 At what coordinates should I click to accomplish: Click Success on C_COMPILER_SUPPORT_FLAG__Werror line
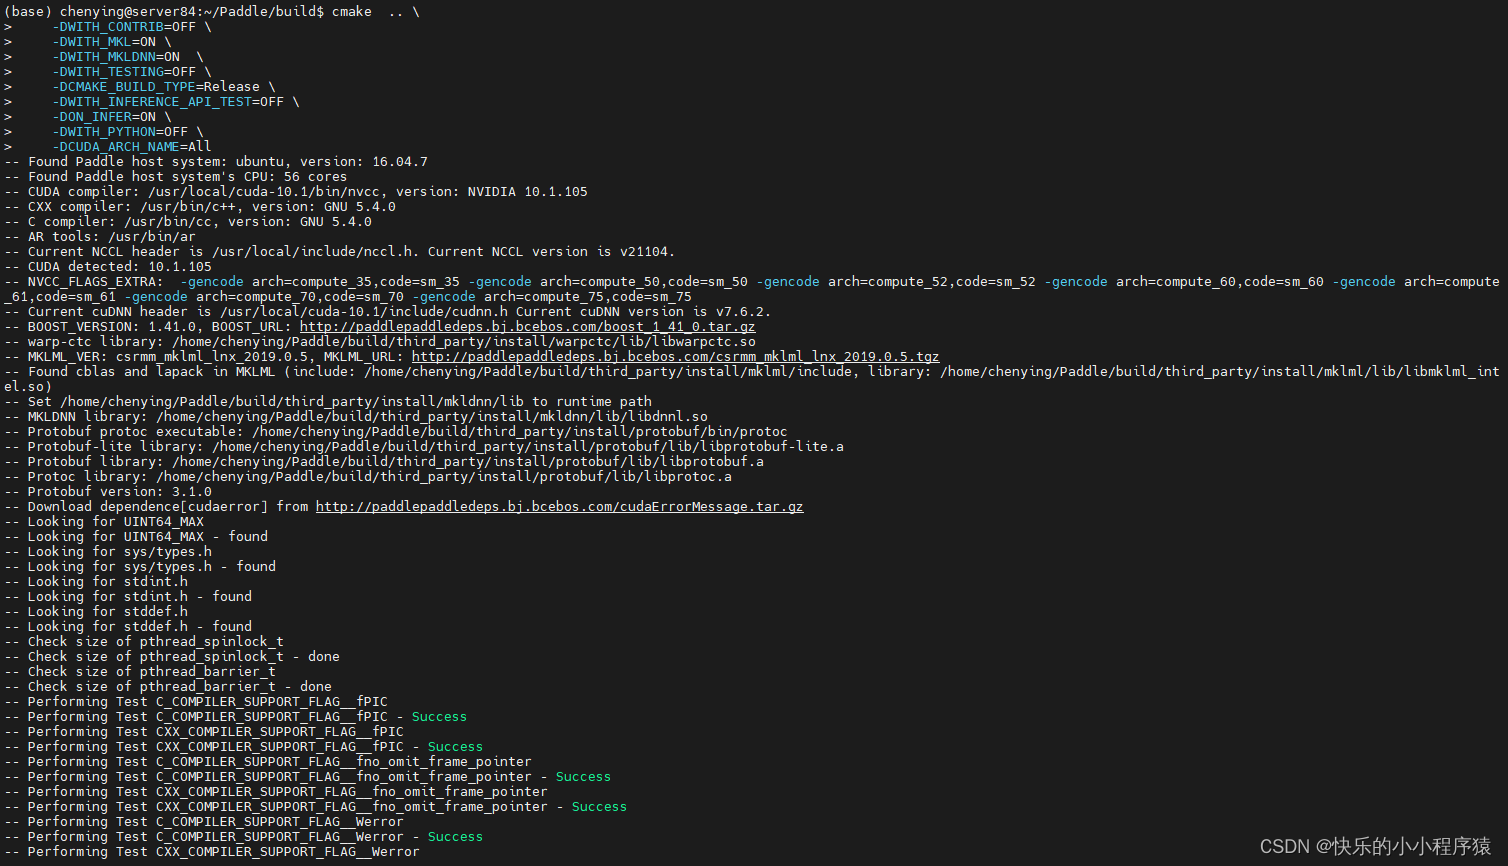455,837
